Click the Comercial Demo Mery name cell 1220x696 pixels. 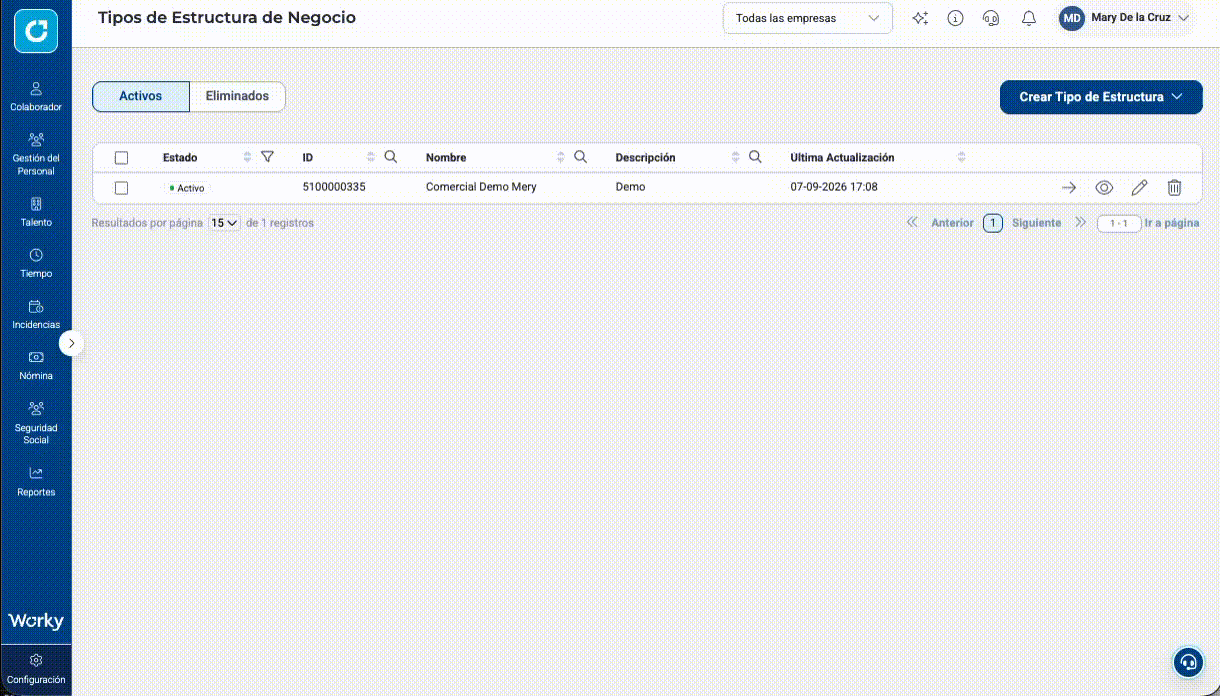point(481,187)
